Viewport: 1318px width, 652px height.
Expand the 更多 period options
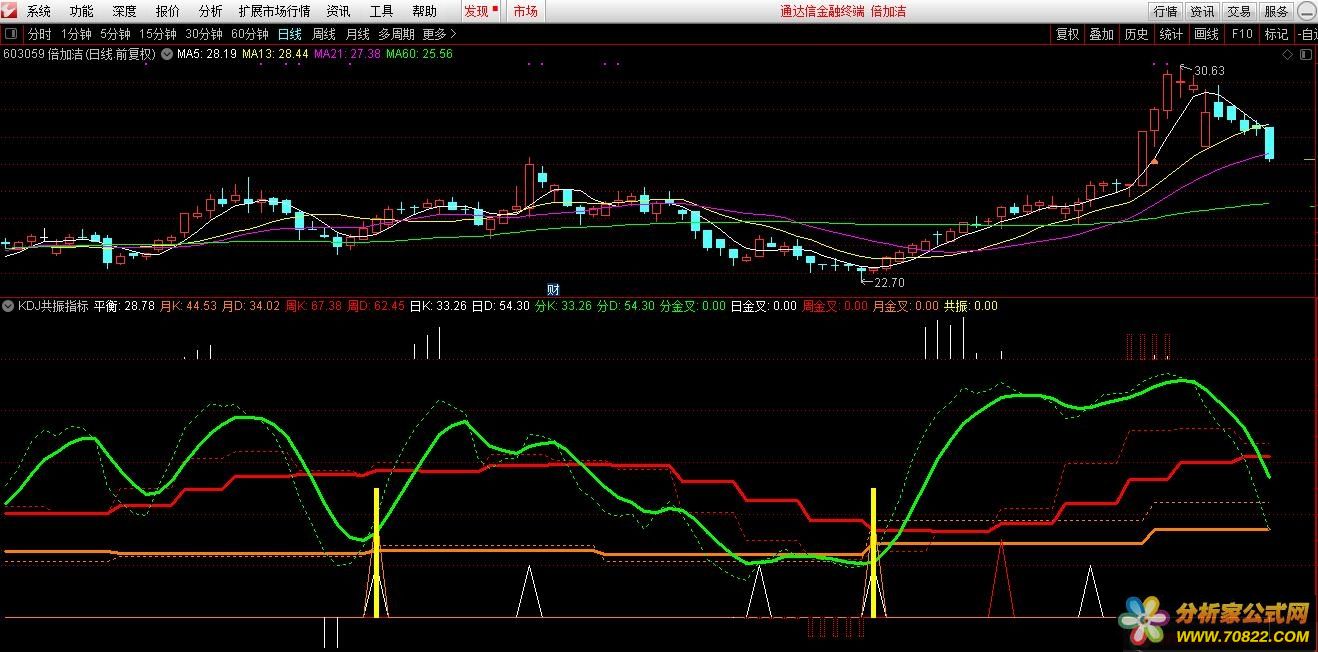[439, 34]
